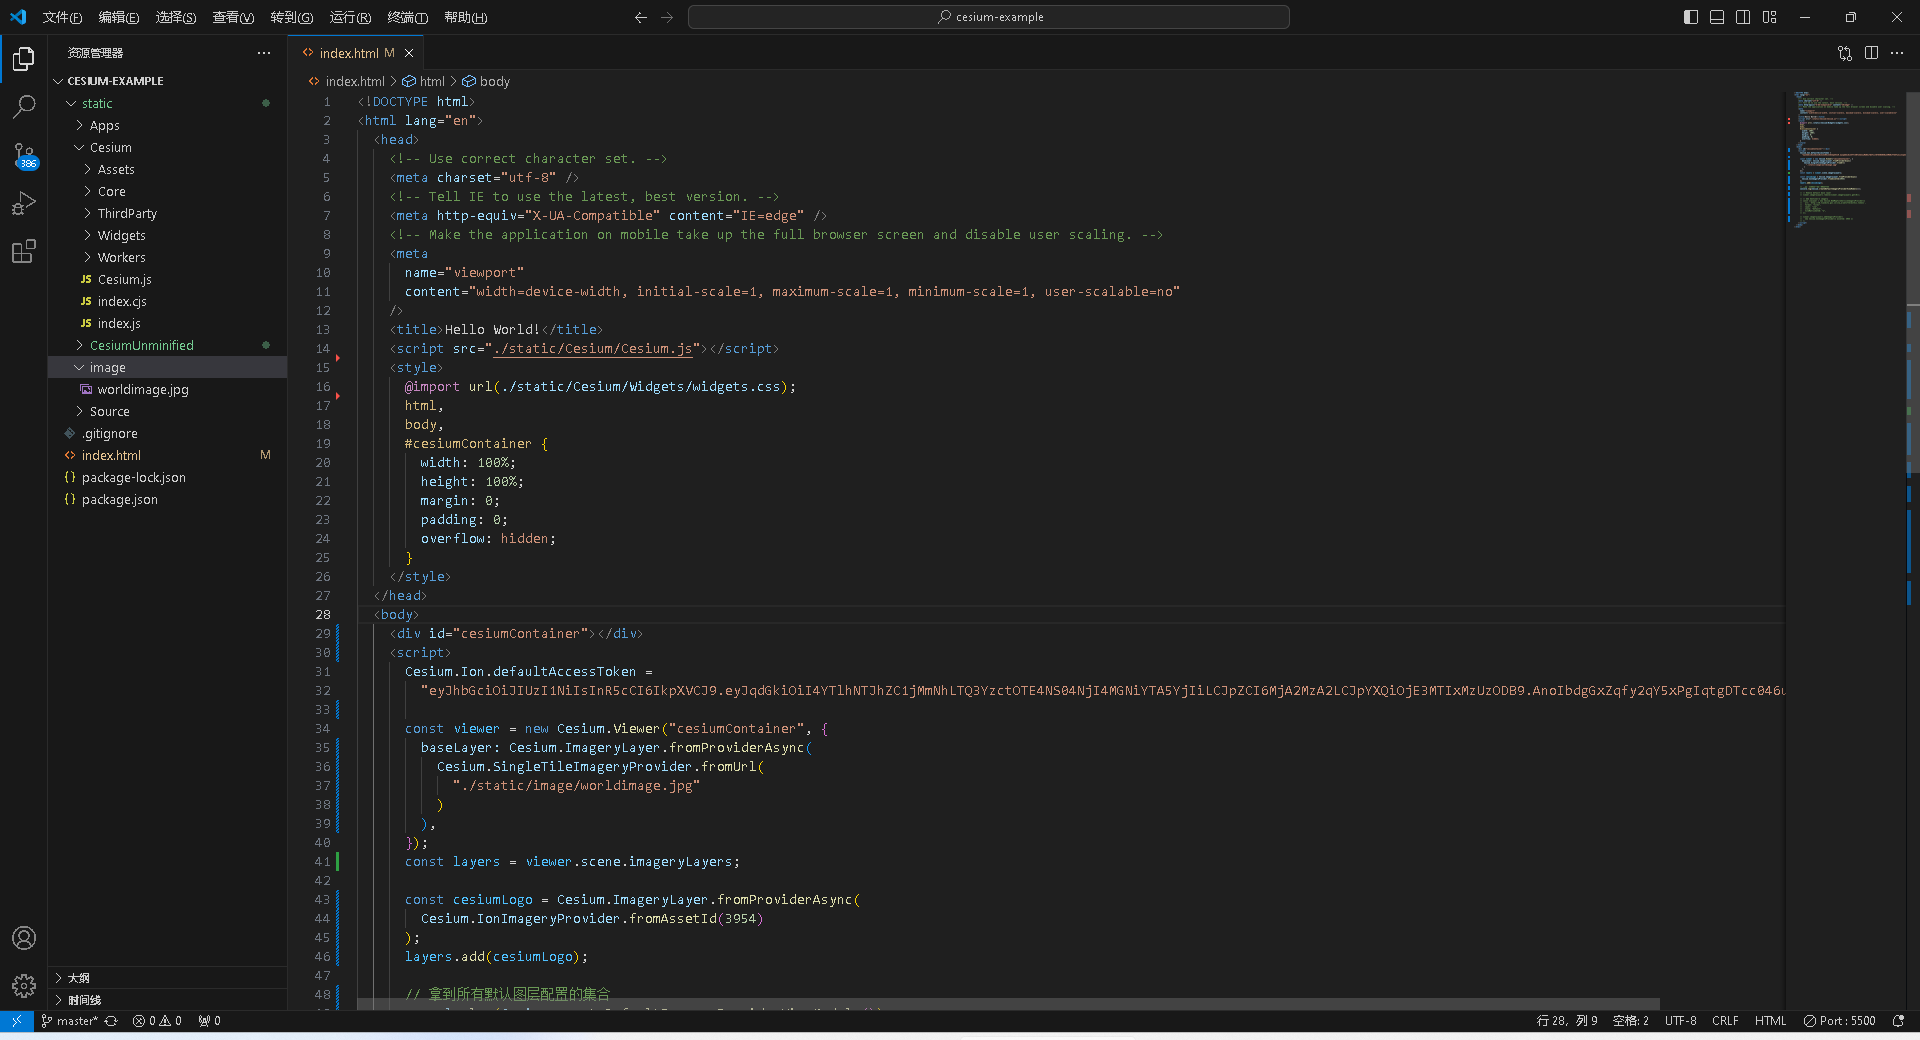The image size is (1920, 1040).
Task: Click Open Changes icon in editor toolbar
Action: [1845, 53]
